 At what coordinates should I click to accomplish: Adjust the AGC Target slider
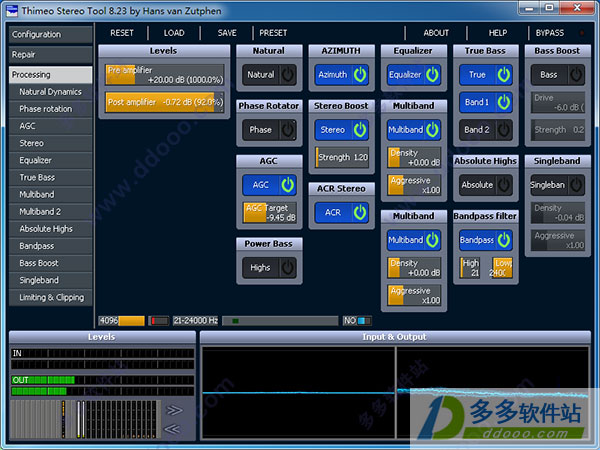270,212
